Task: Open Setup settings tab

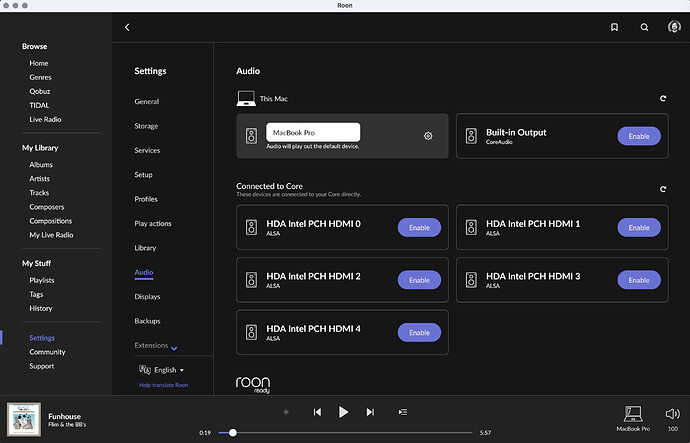Action: (x=143, y=175)
